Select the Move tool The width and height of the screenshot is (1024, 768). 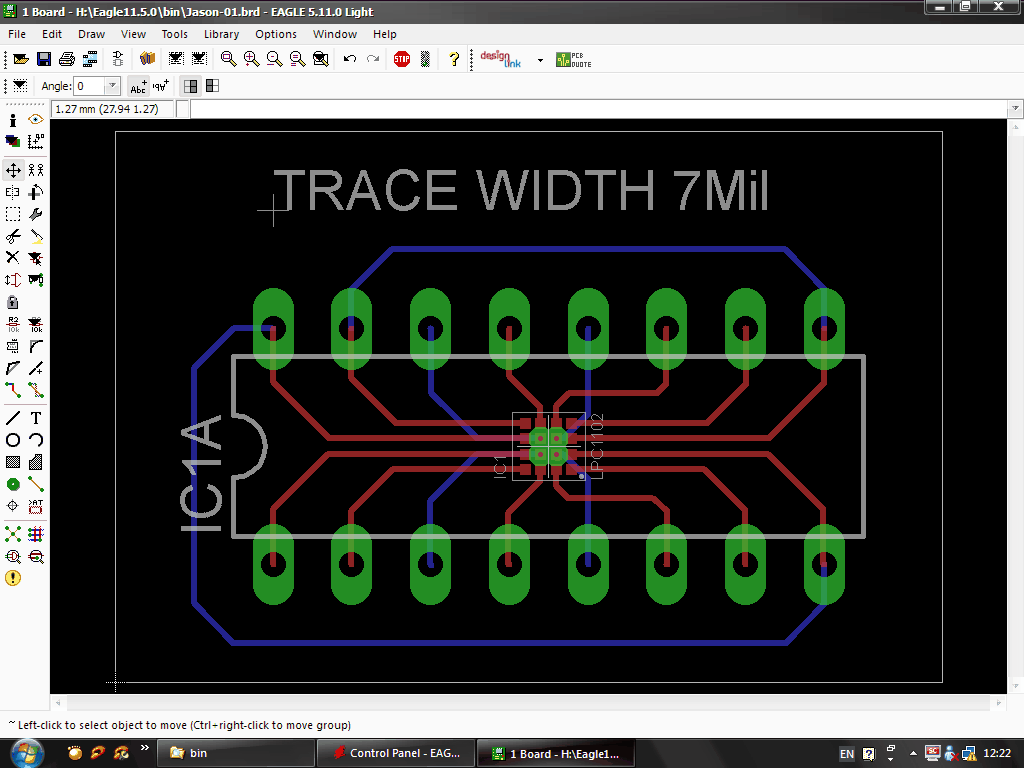pos(13,170)
